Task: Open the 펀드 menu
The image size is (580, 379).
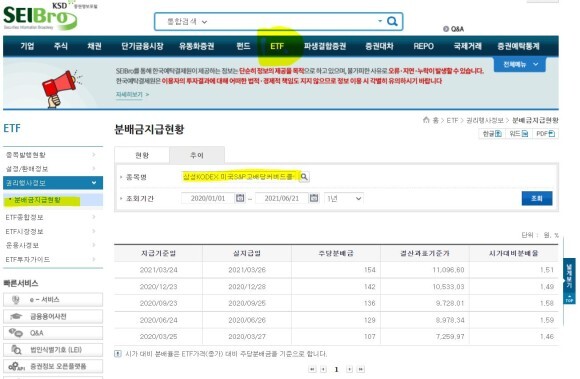Action: click(243, 46)
